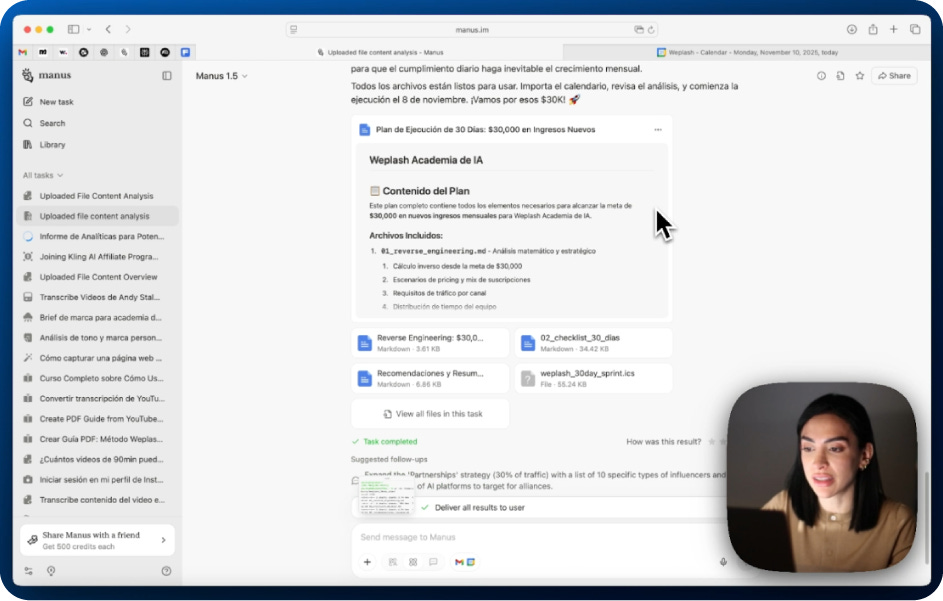
Task: Open Convertir transcripción de YouTube task
Action: pyautogui.click(x=97, y=398)
